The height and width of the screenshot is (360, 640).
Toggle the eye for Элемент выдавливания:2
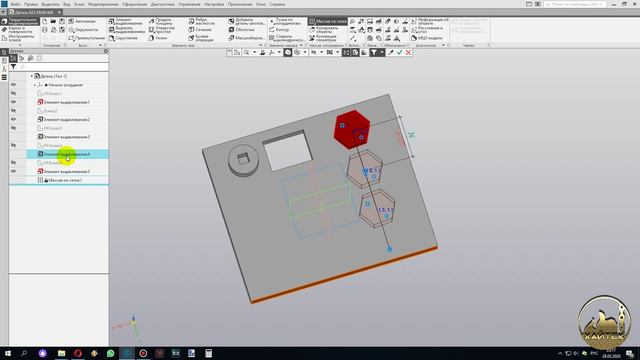pos(13,119)
